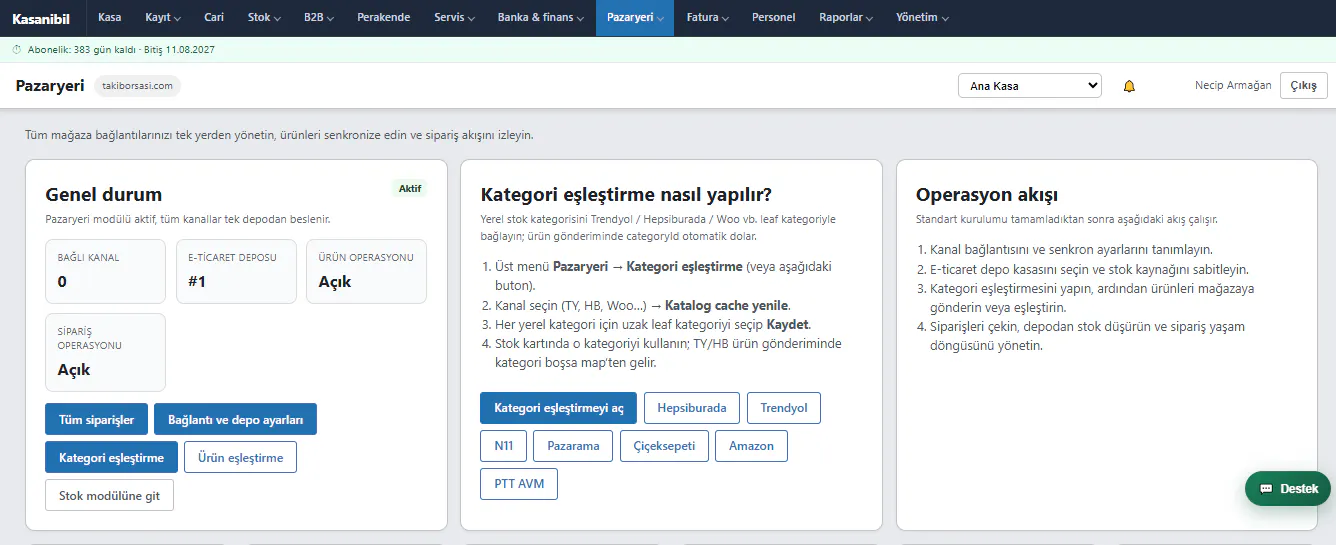Click the E-Ticaret Deposu stat card
The width and height of the screenshot is (1336, 545).
point(236,271)
